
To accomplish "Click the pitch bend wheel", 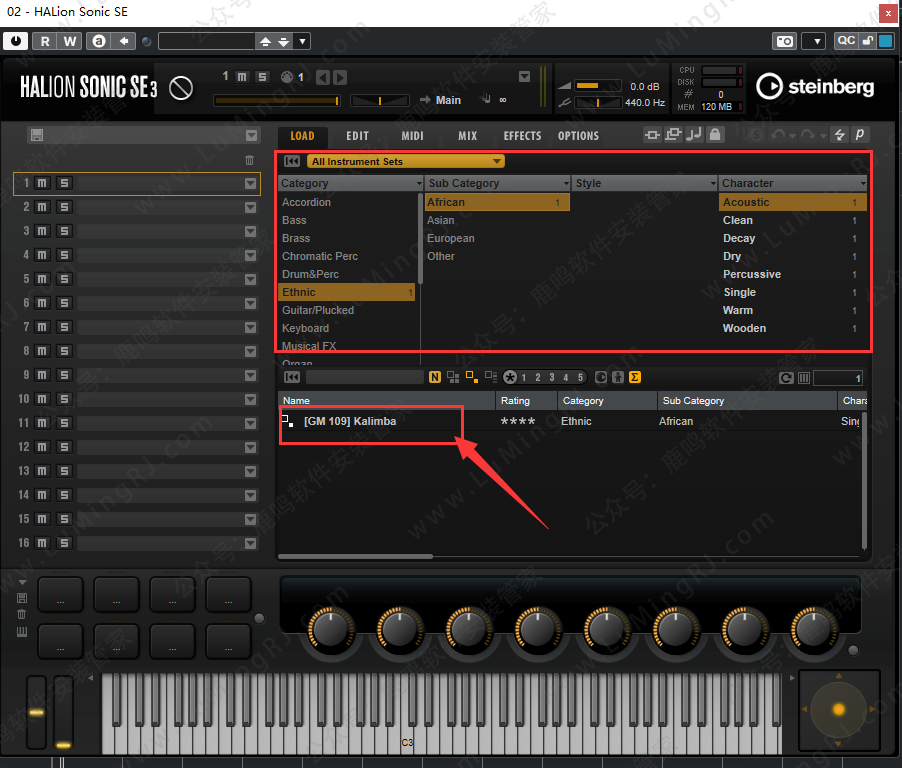I will click(x=36, y=712).
